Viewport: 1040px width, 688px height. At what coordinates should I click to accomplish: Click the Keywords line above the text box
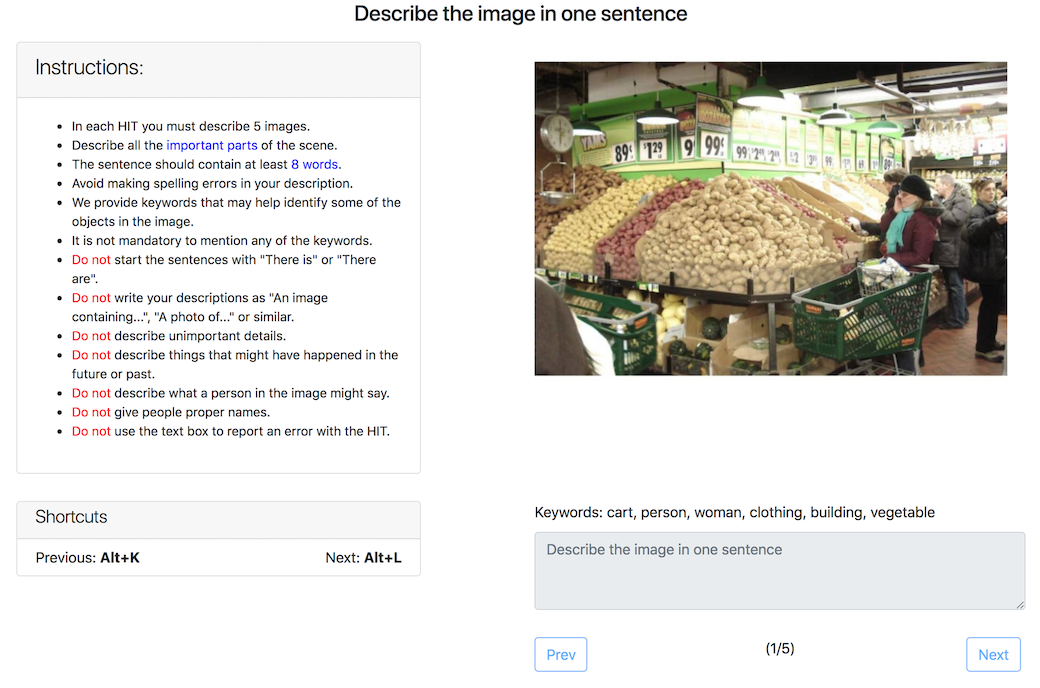pyautogui.click(x=734, y=512)
